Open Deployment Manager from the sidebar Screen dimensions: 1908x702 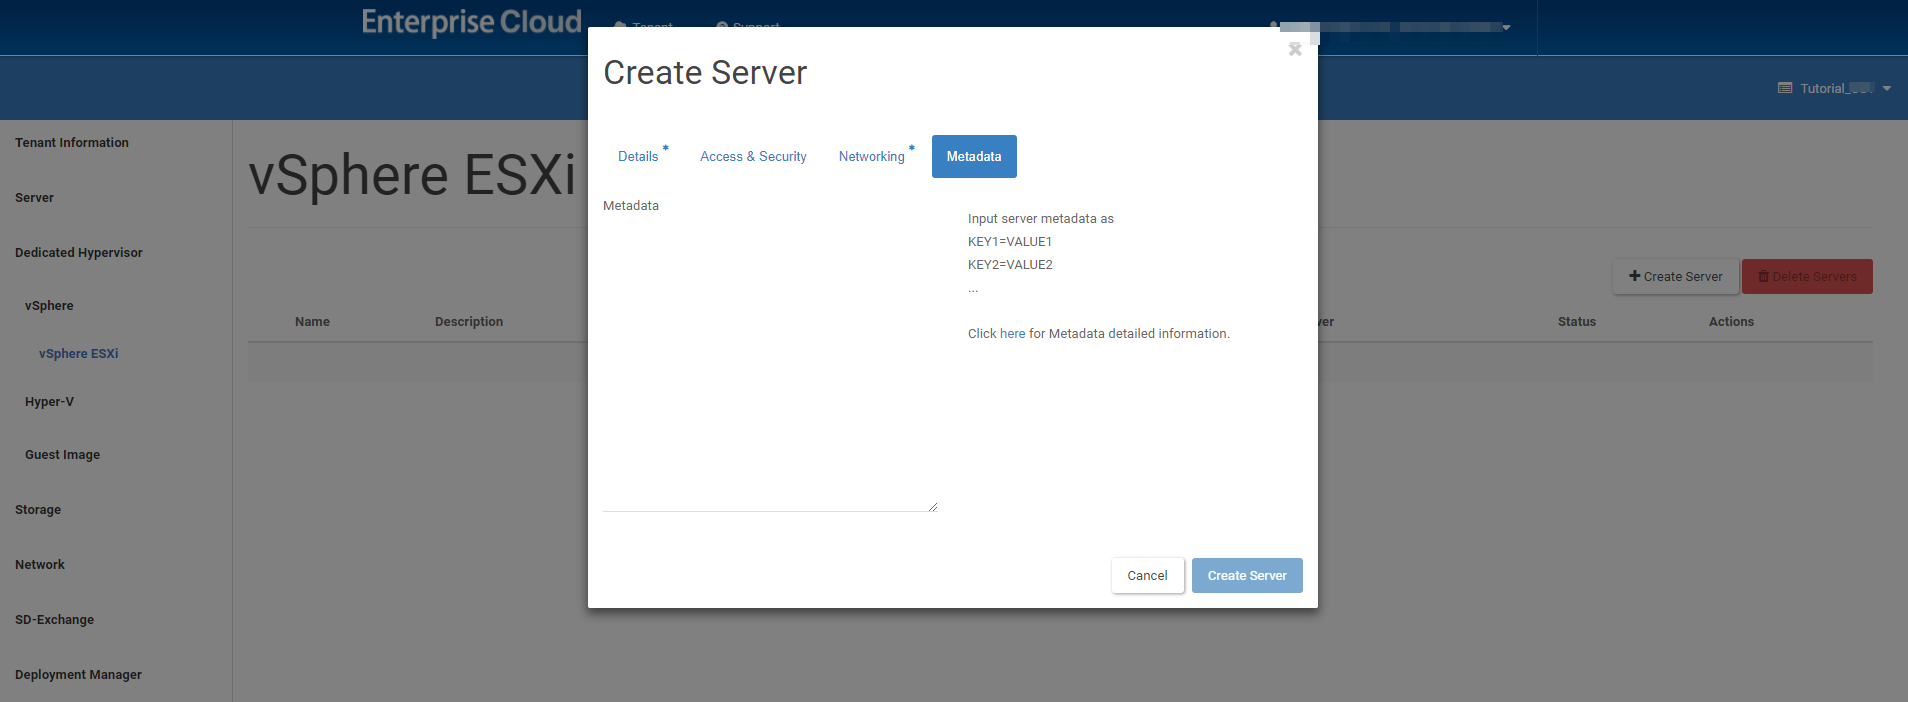click(x=79, y=675)
